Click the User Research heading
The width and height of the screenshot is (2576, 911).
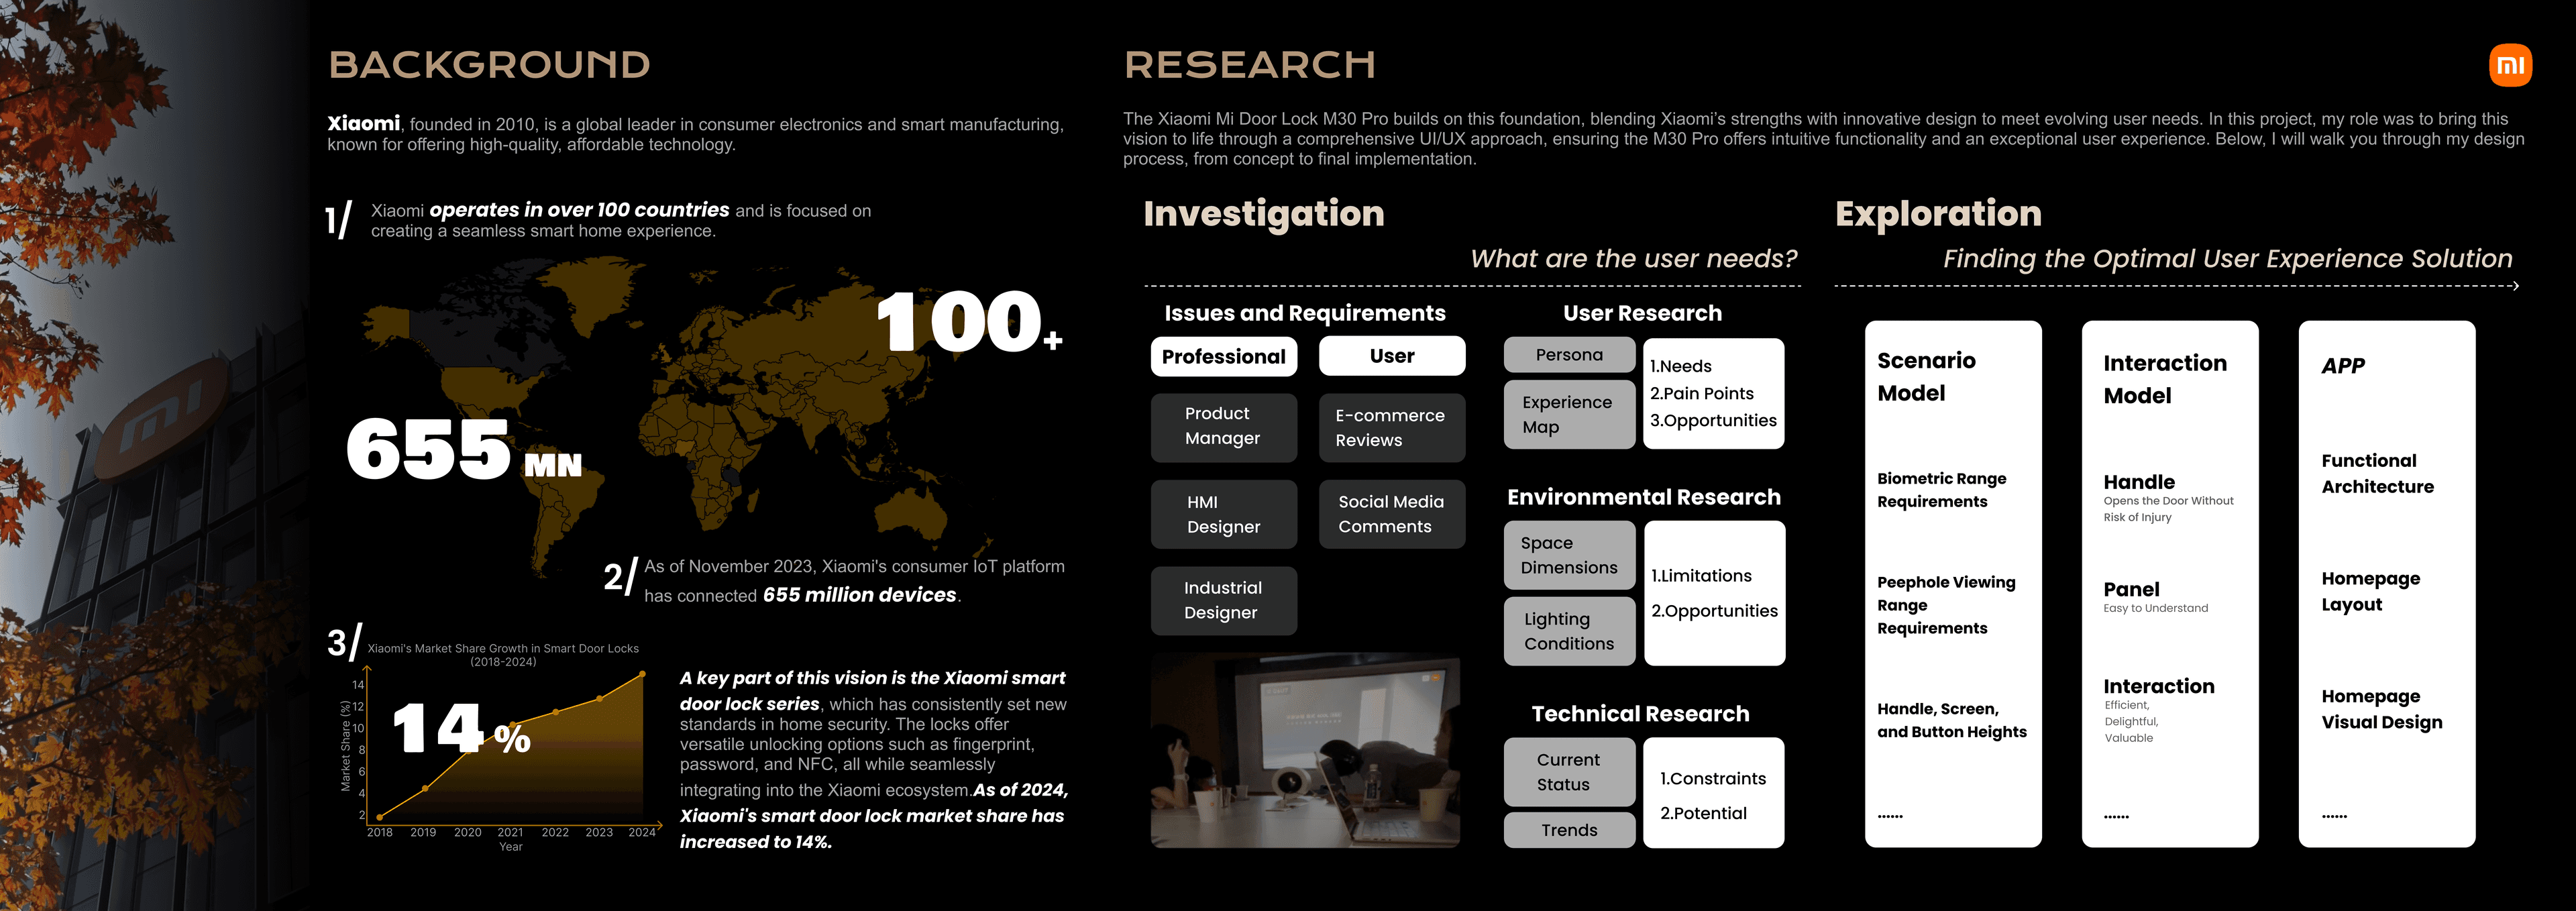[1642, 314]
